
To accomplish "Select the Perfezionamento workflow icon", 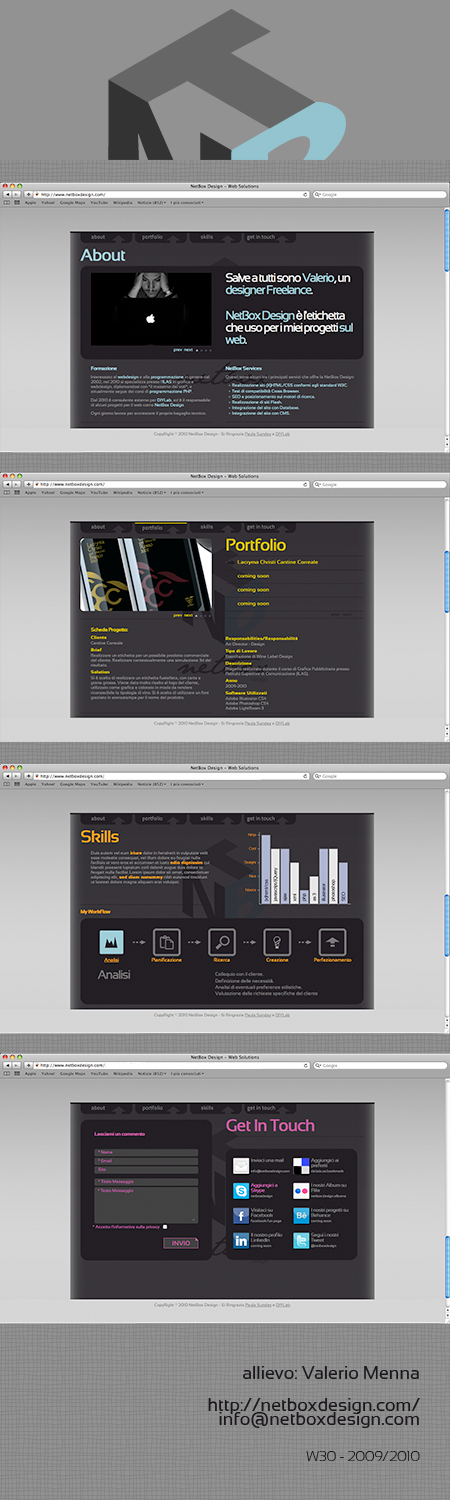I will (x=332, y=941).
